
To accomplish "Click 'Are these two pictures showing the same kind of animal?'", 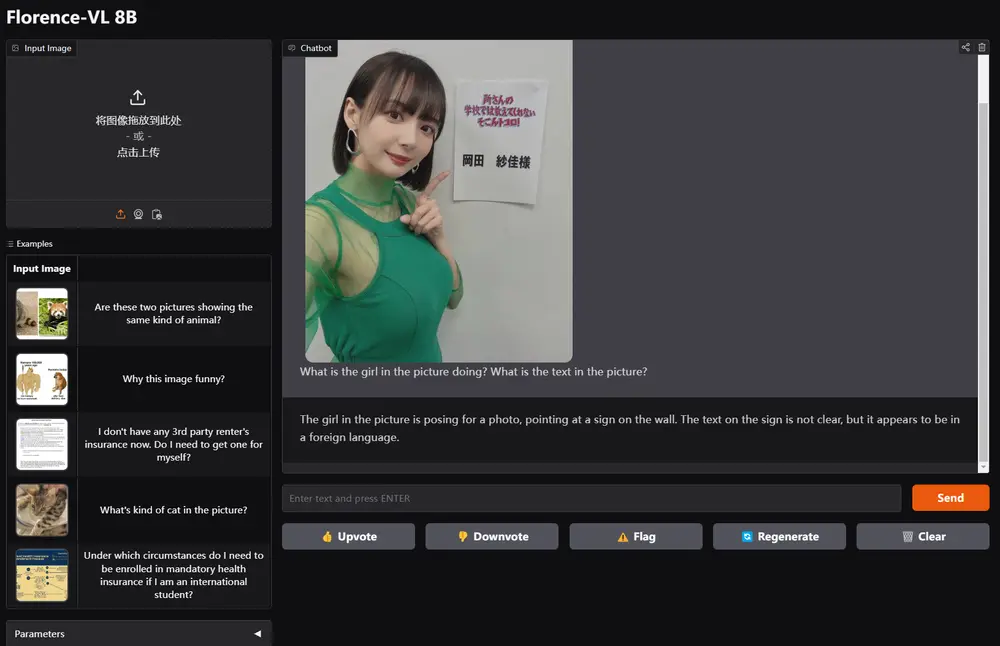I will pyautogui.click(x=173, y=313).
